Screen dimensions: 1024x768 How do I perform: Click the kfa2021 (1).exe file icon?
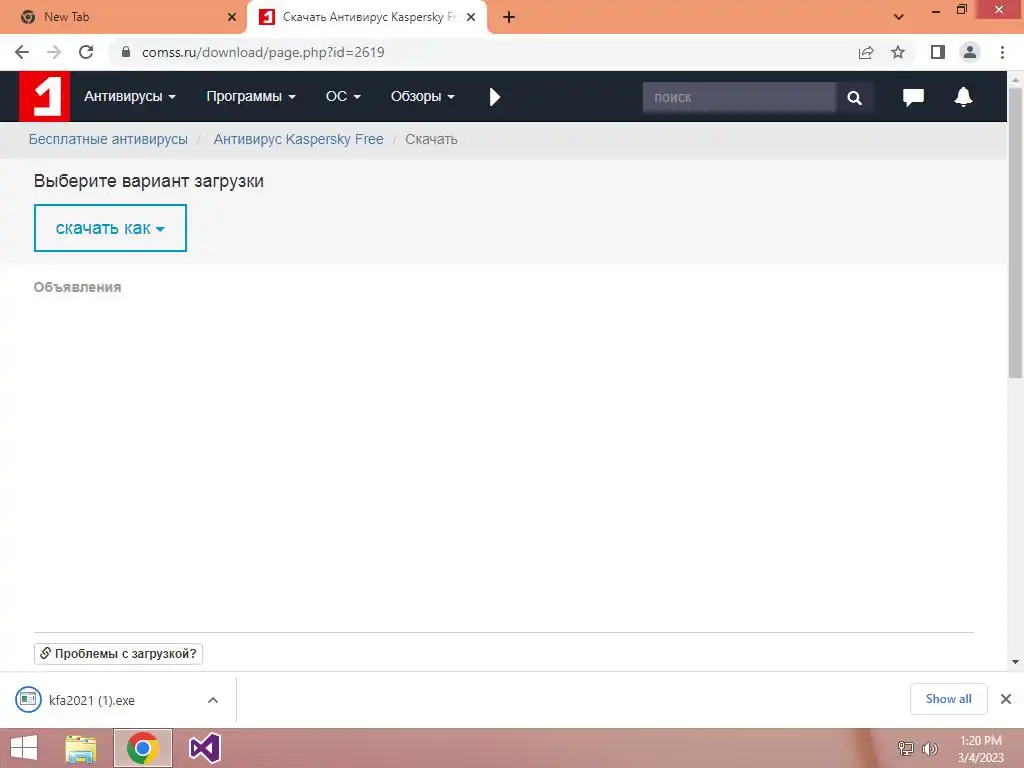coord(28,699)
